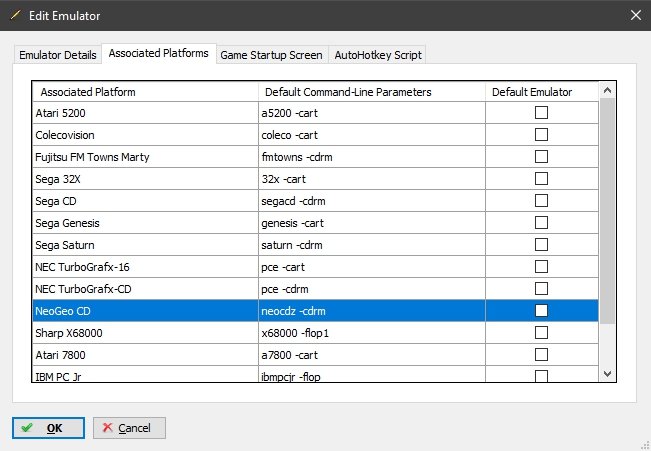The height and width of the screenshot is (451, 651).
Task: Select the Atari 5200 platform cell
Action: [145, 113]
